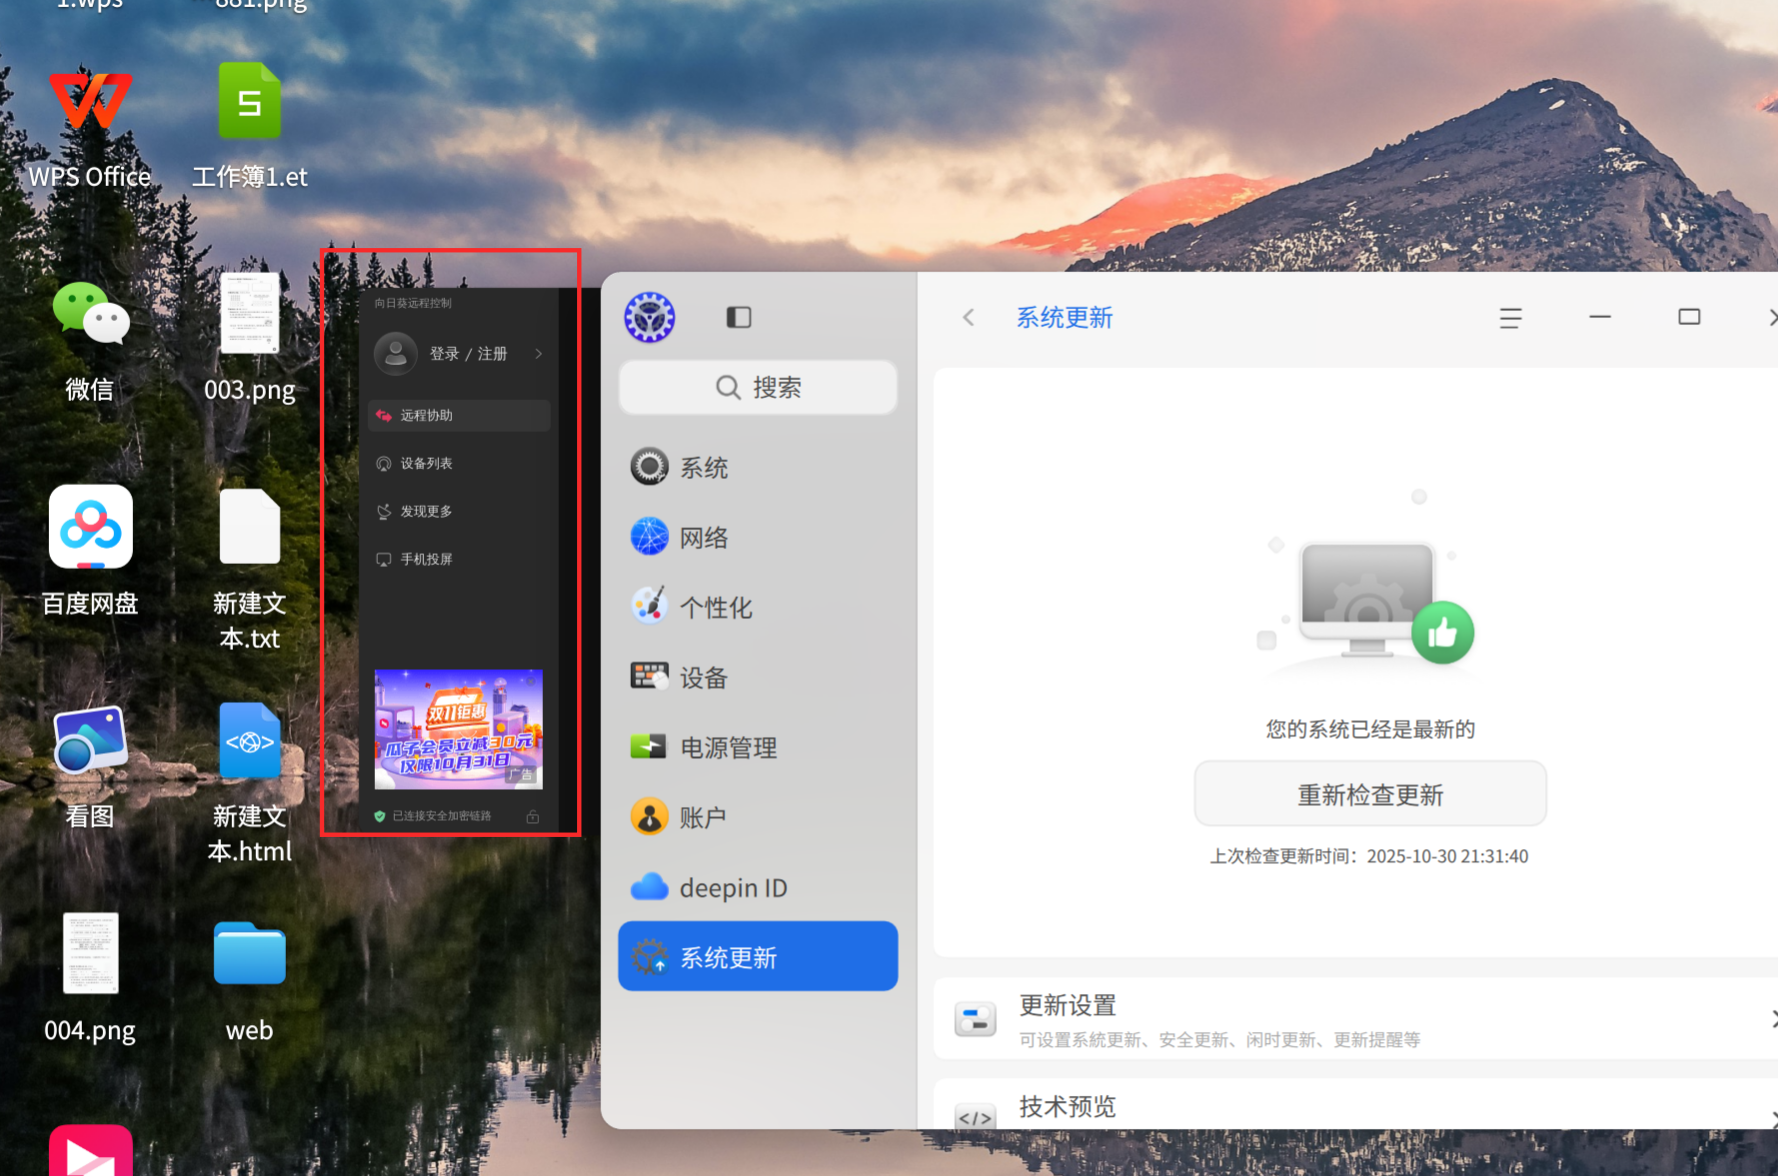Viewport: 1778px width, 1176px height.
Task: Open 发现更多 in 向日葵 sidebar
Action: click(x=460, y=512)
